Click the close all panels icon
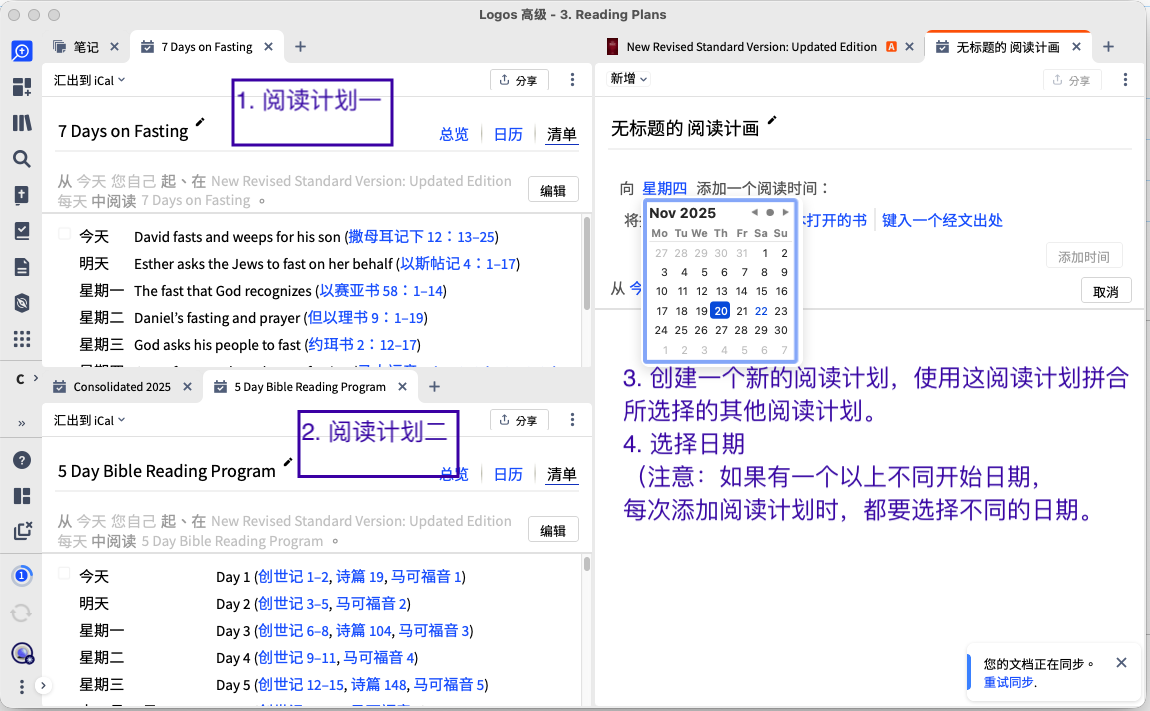 pyautogui.click(x=22, y=530)
